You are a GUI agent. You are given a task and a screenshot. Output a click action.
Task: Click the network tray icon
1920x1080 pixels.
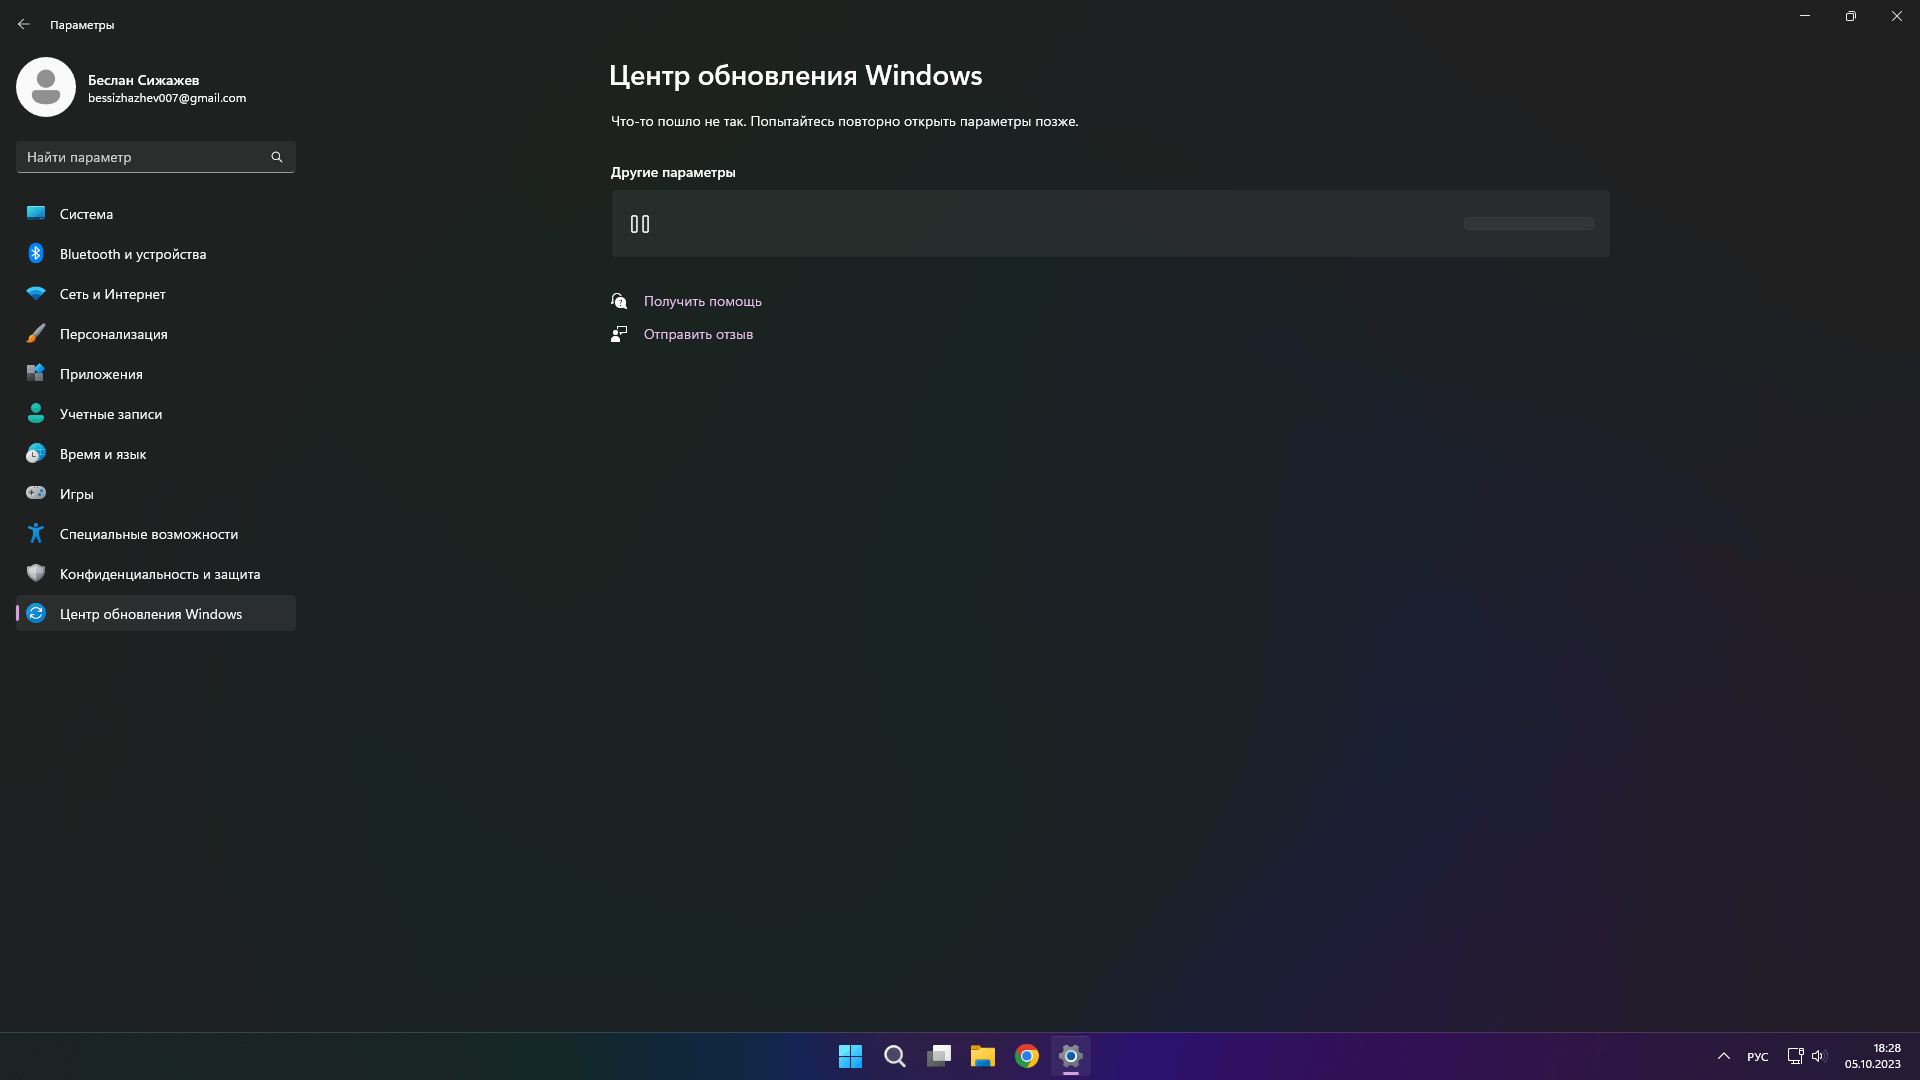coord(1795,1056)
